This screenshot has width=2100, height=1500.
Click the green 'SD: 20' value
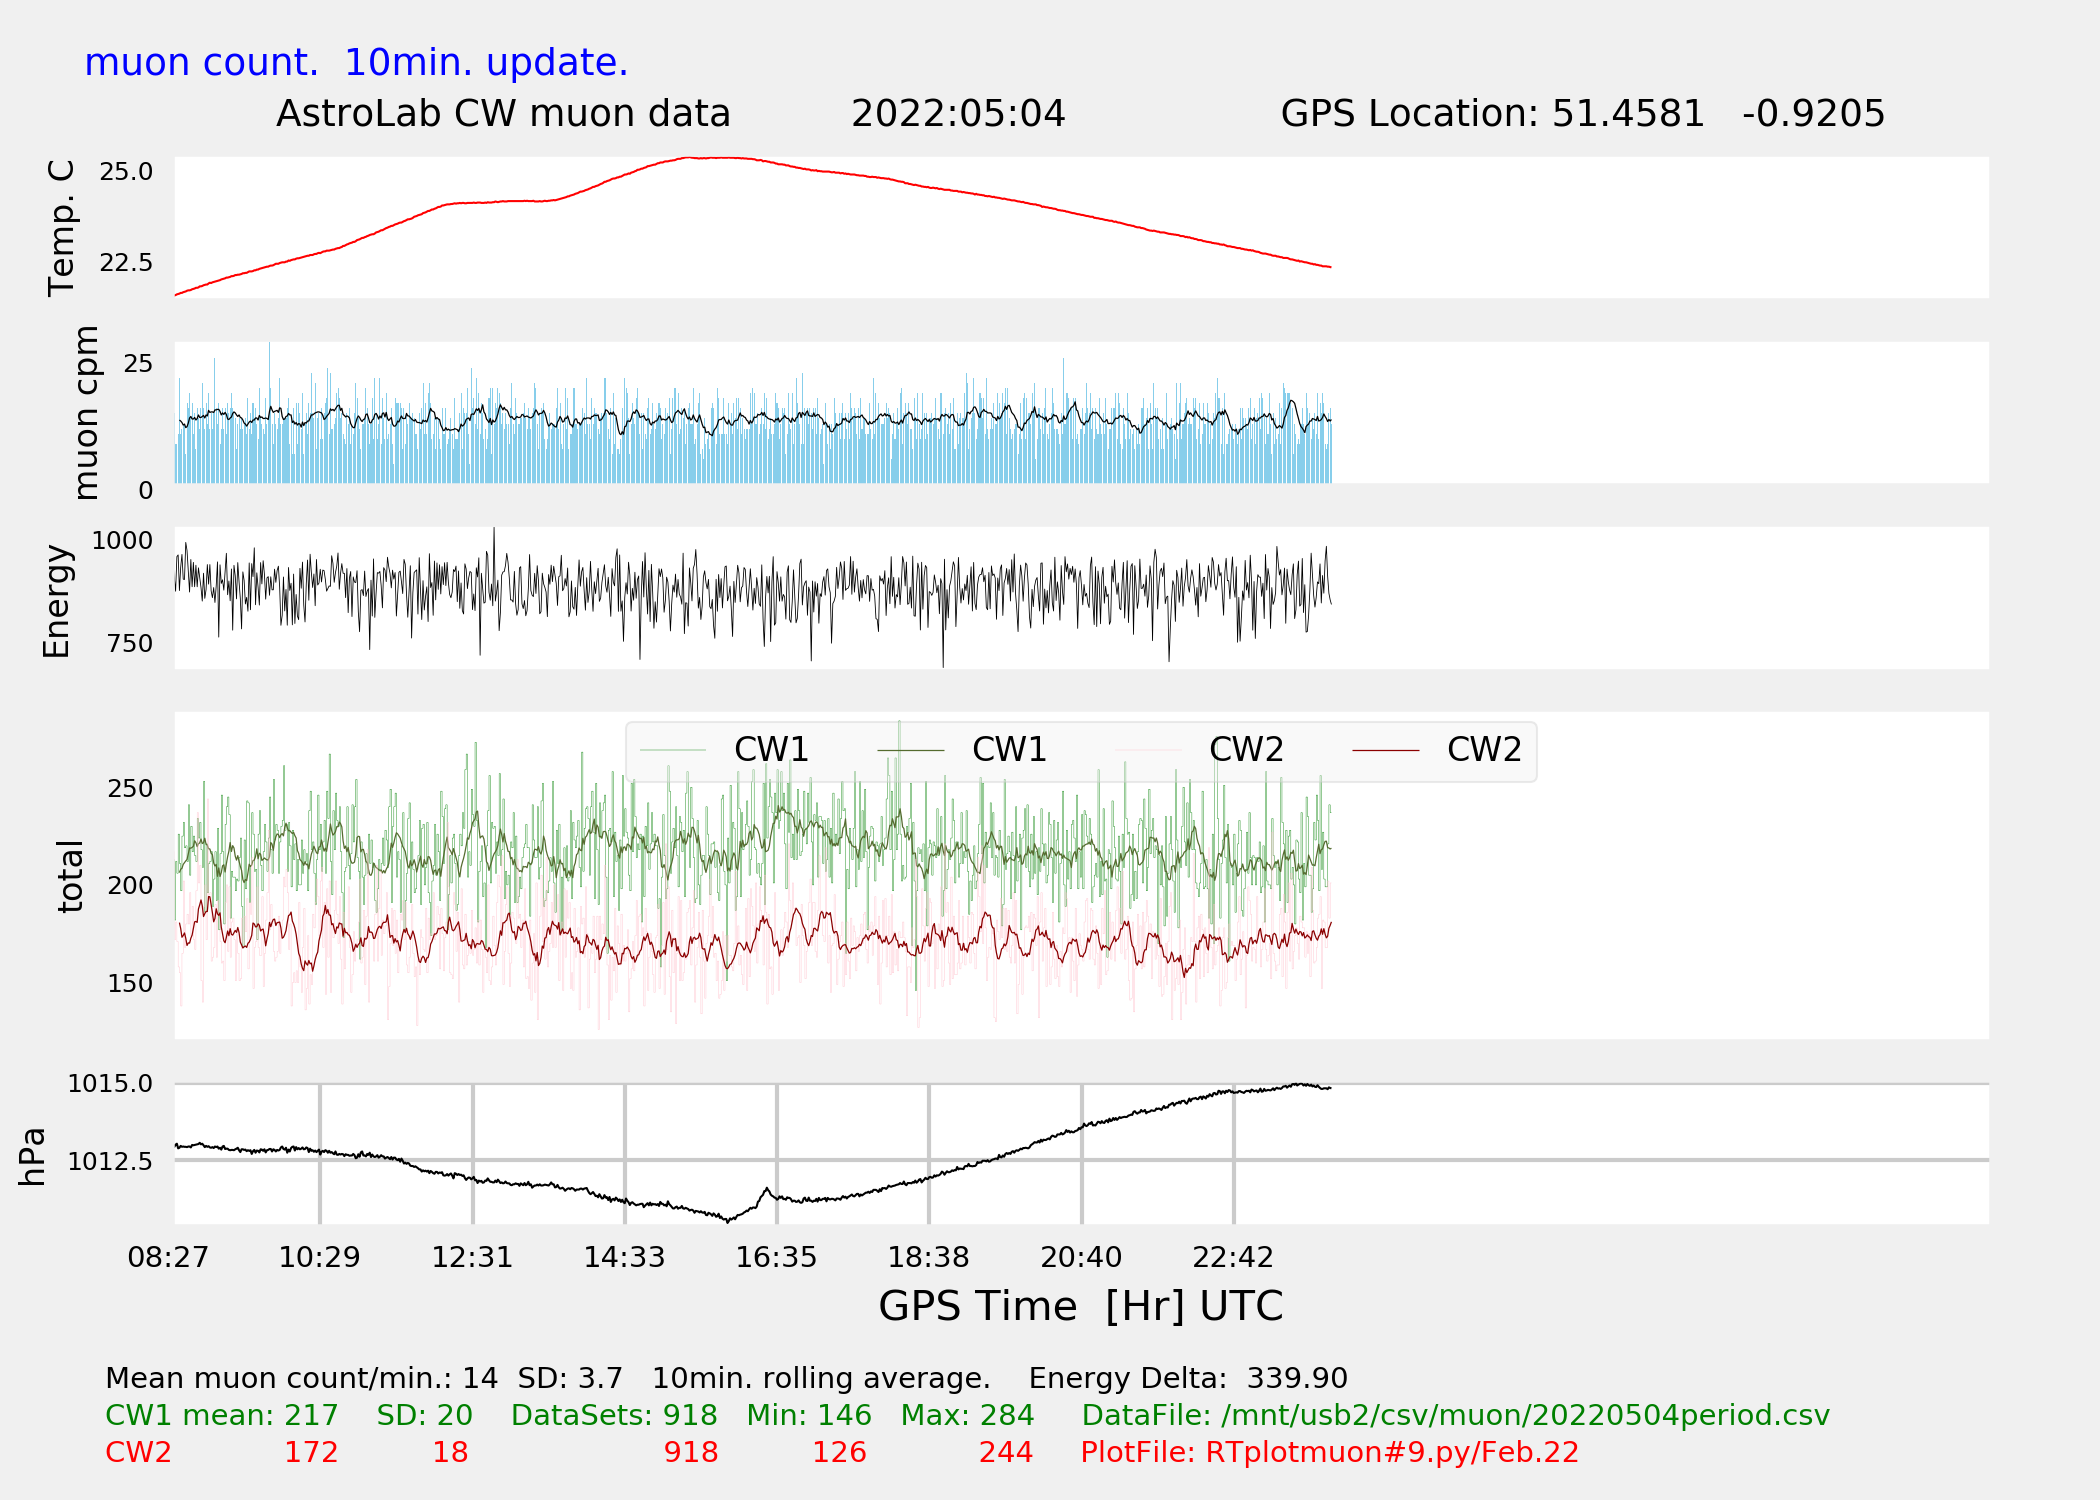tap(424, 1416)
